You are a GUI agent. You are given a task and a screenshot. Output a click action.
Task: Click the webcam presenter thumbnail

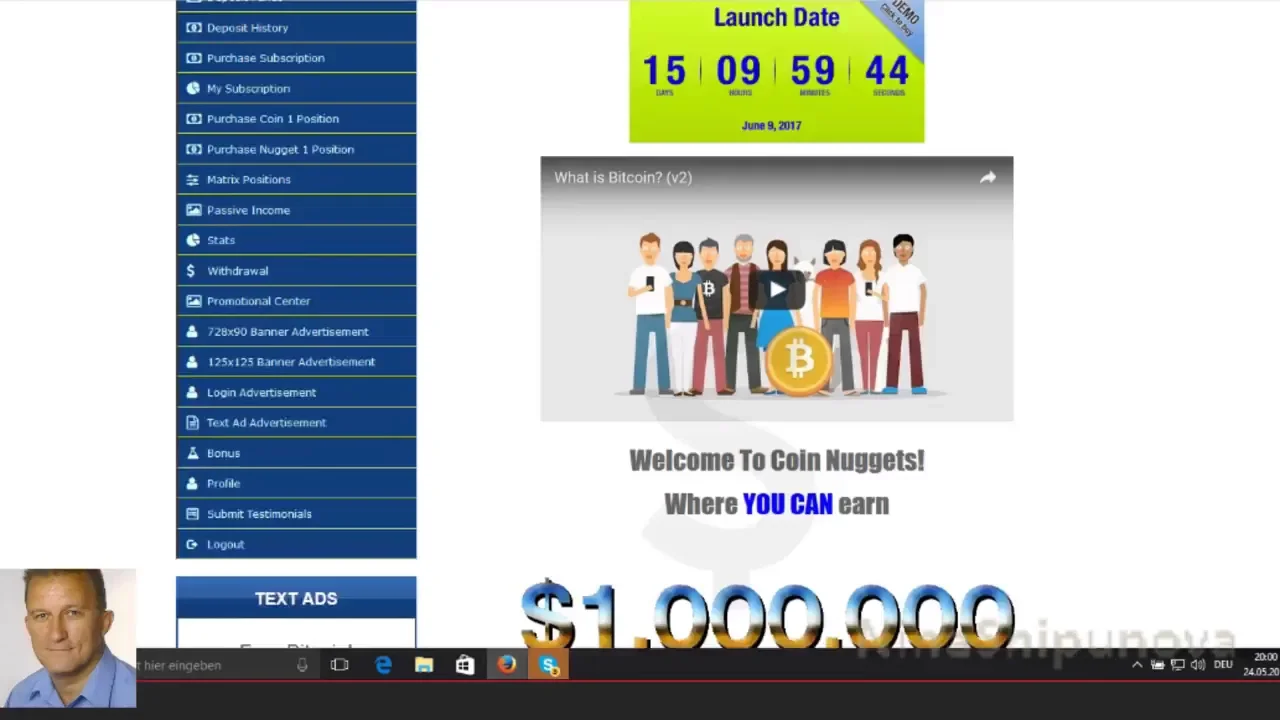pos(68,638)
